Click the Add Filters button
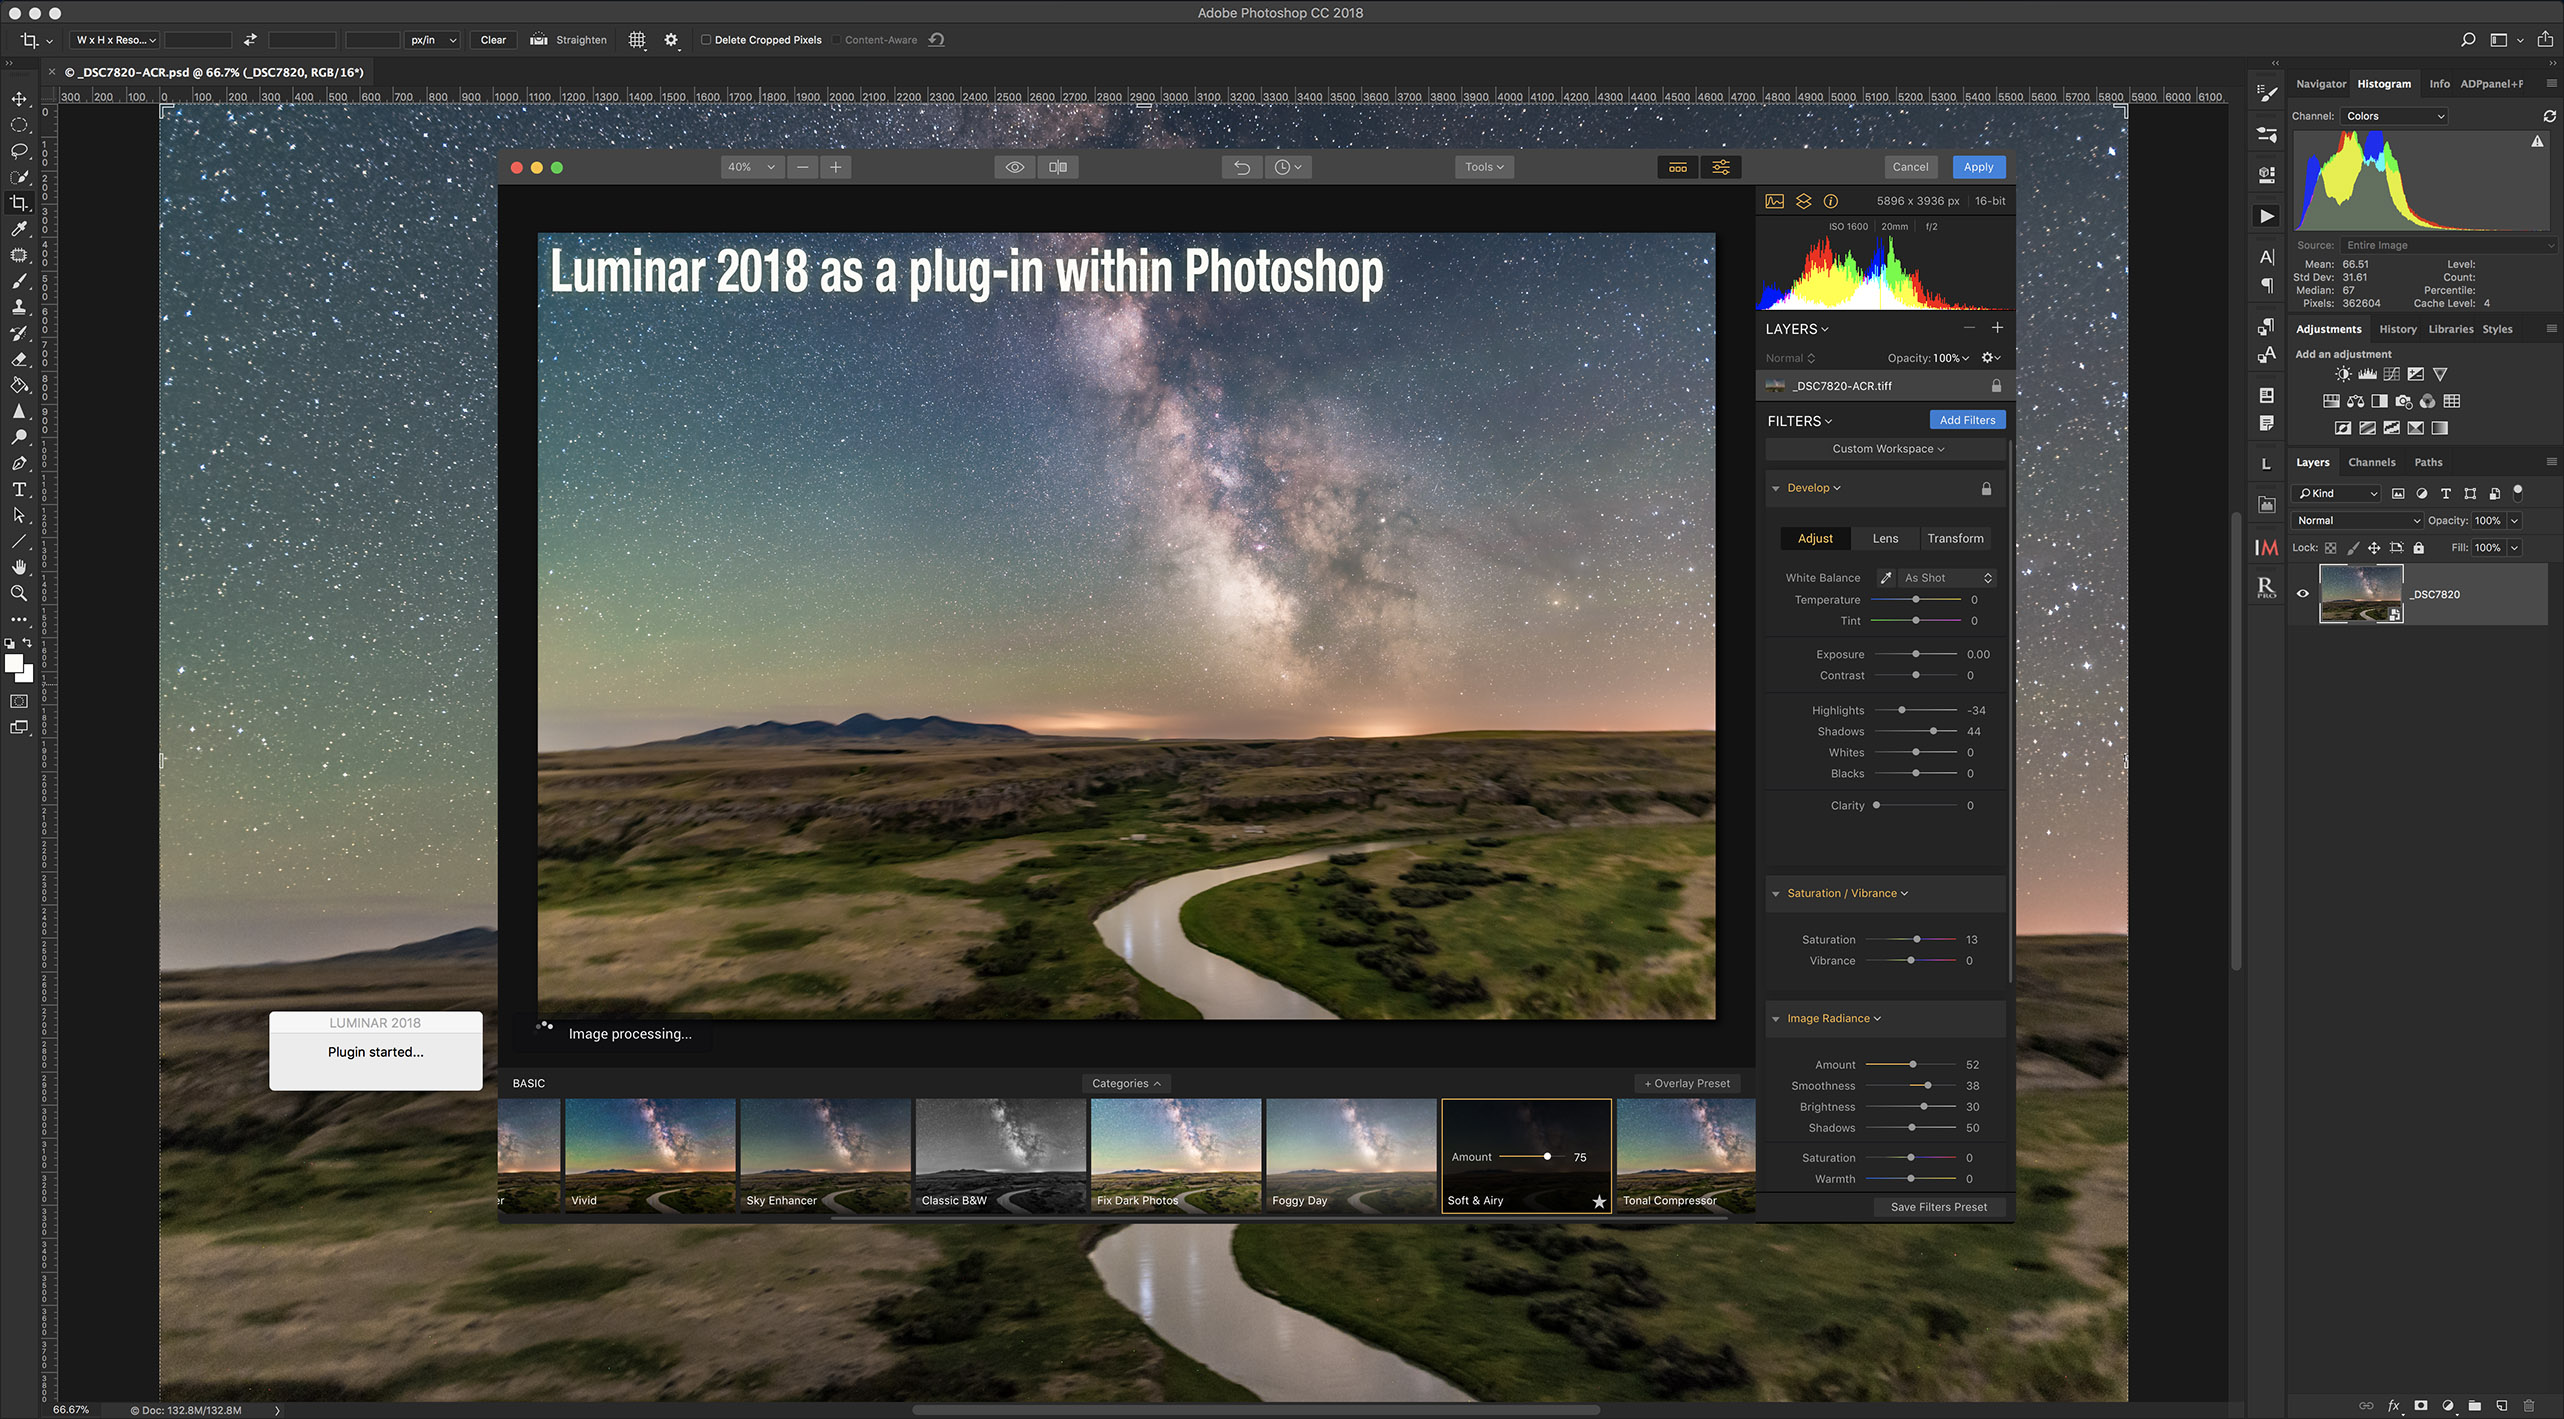The image size is (2564, 1419). coord(1967,421)
